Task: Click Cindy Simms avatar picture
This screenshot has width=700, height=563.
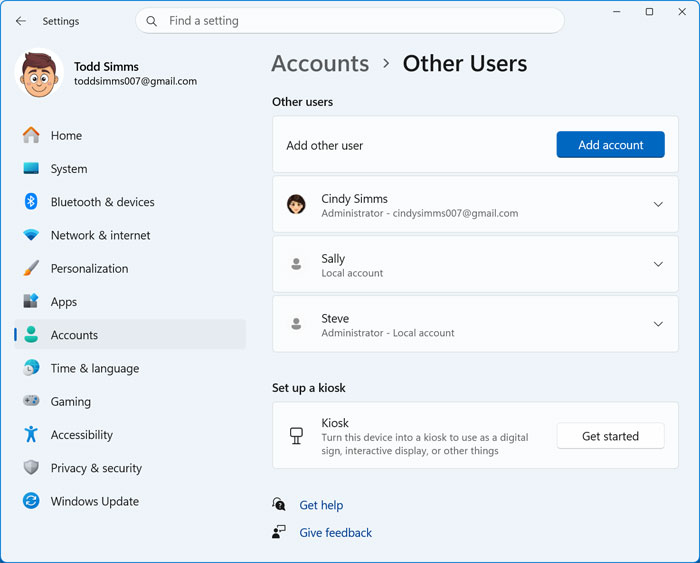Action: point(296,204)
